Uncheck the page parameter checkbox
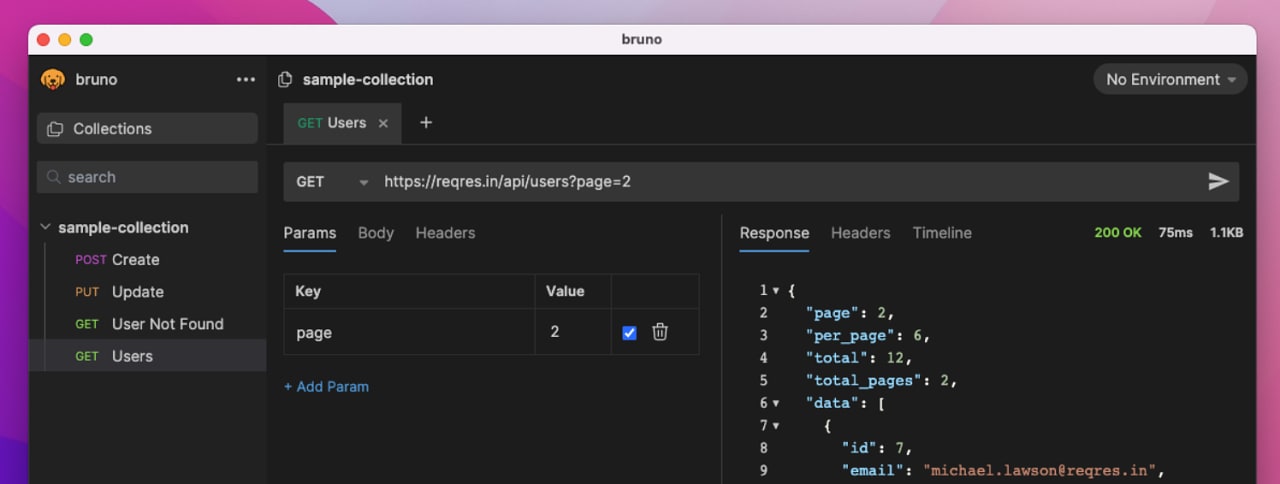Image resolution: width=1280 pixels, height=484 pixels. (629, 333)
